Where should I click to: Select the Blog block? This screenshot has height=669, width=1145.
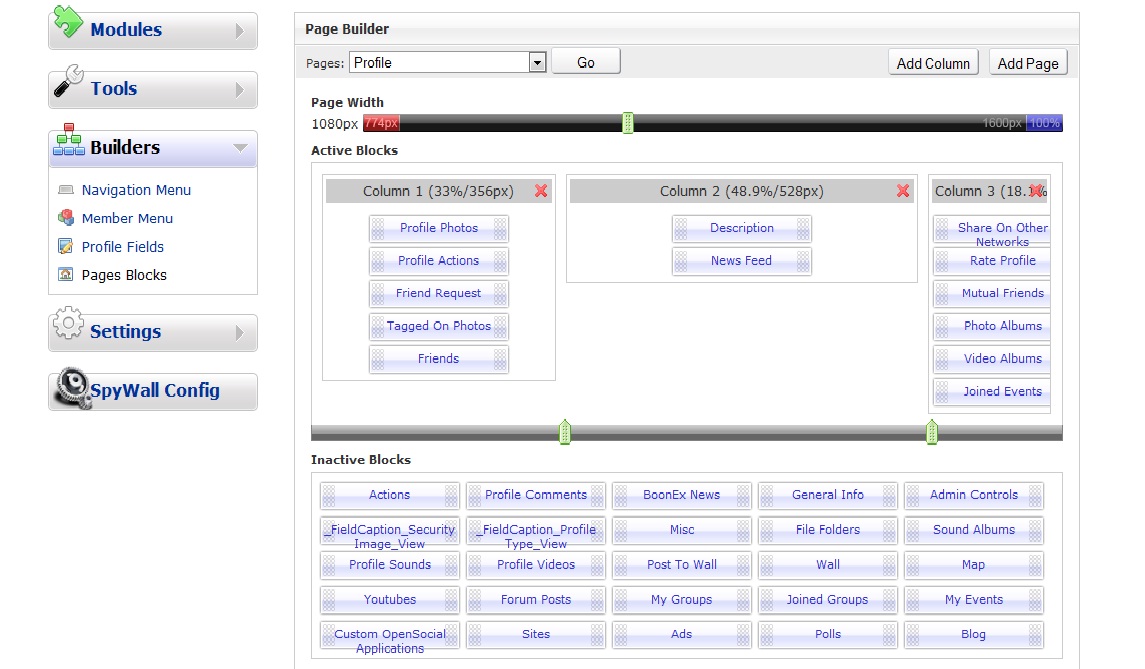(x=973, y=635)
